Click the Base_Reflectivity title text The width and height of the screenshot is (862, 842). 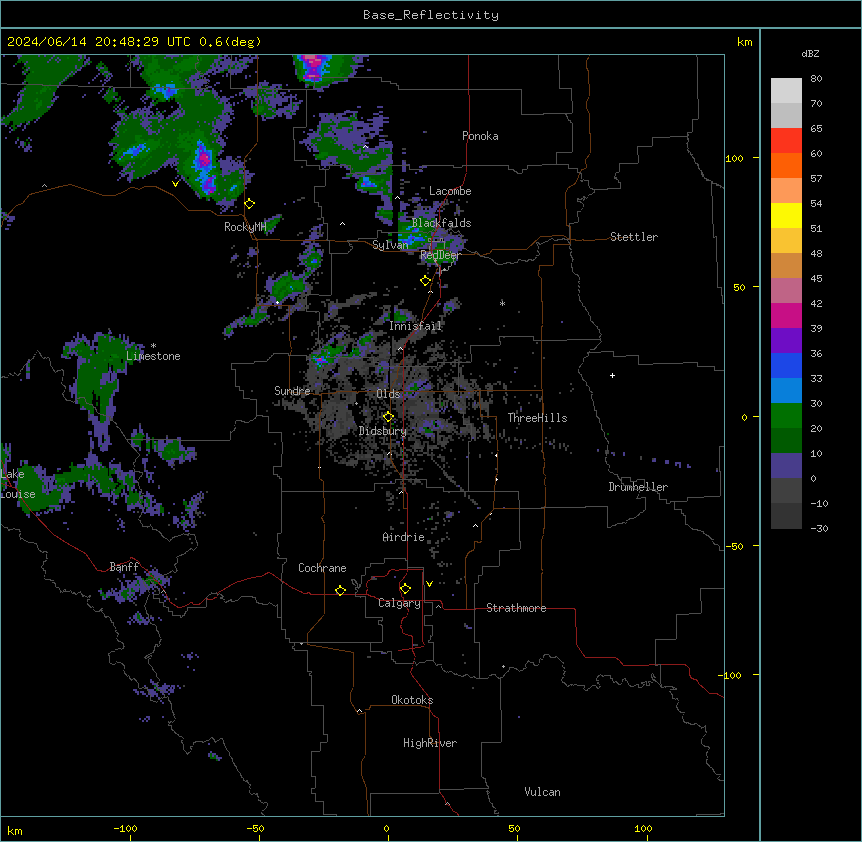pyautogui.click(x=431, y=15)
